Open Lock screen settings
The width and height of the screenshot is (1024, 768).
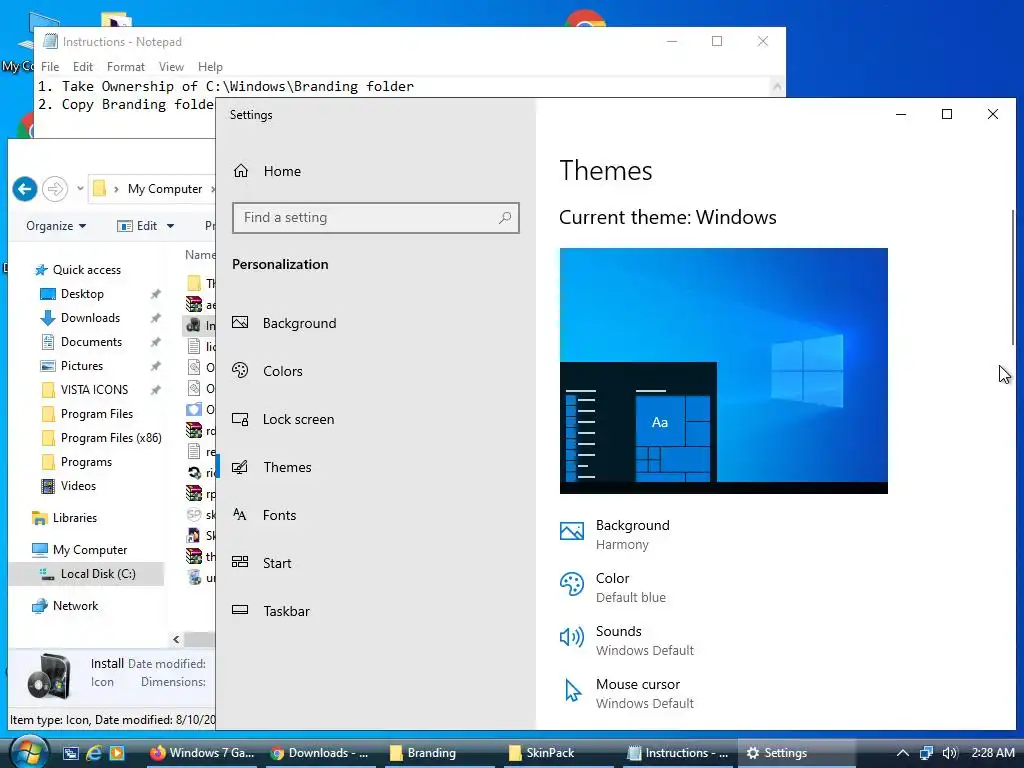click(283, 419)
